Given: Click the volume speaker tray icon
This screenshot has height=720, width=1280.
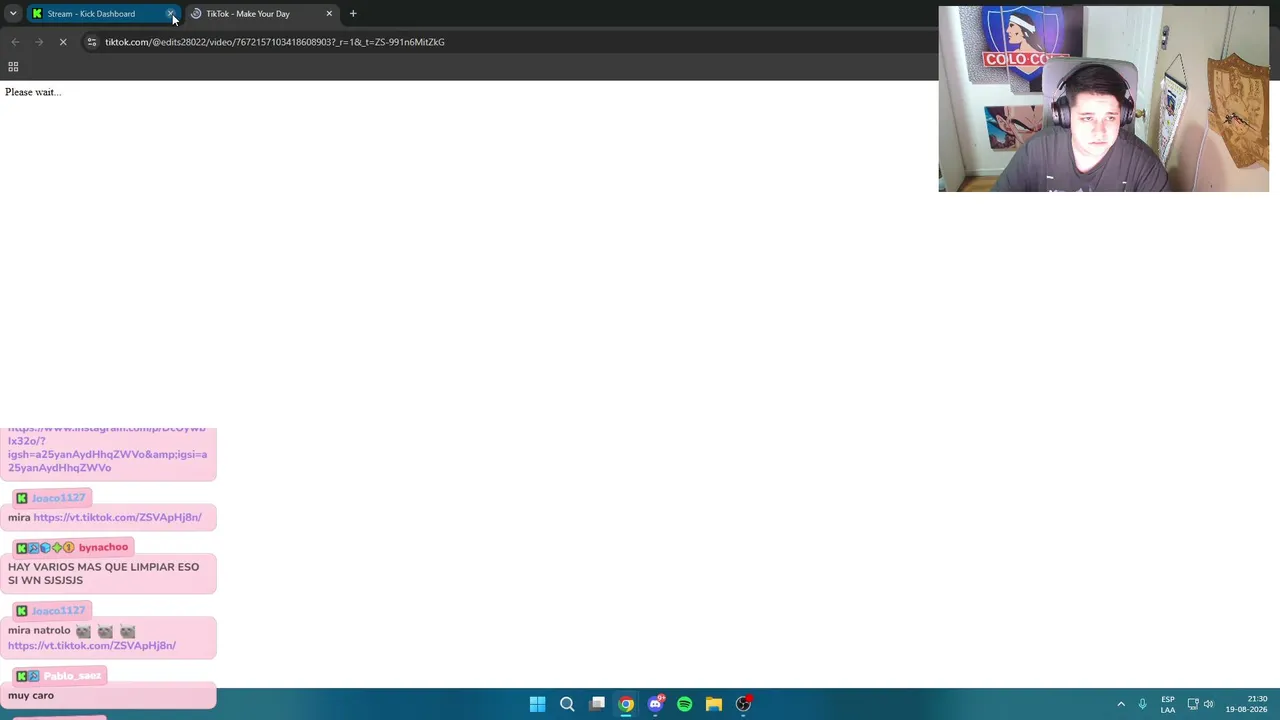Looking at the screenshot, I should (1208, 704).
